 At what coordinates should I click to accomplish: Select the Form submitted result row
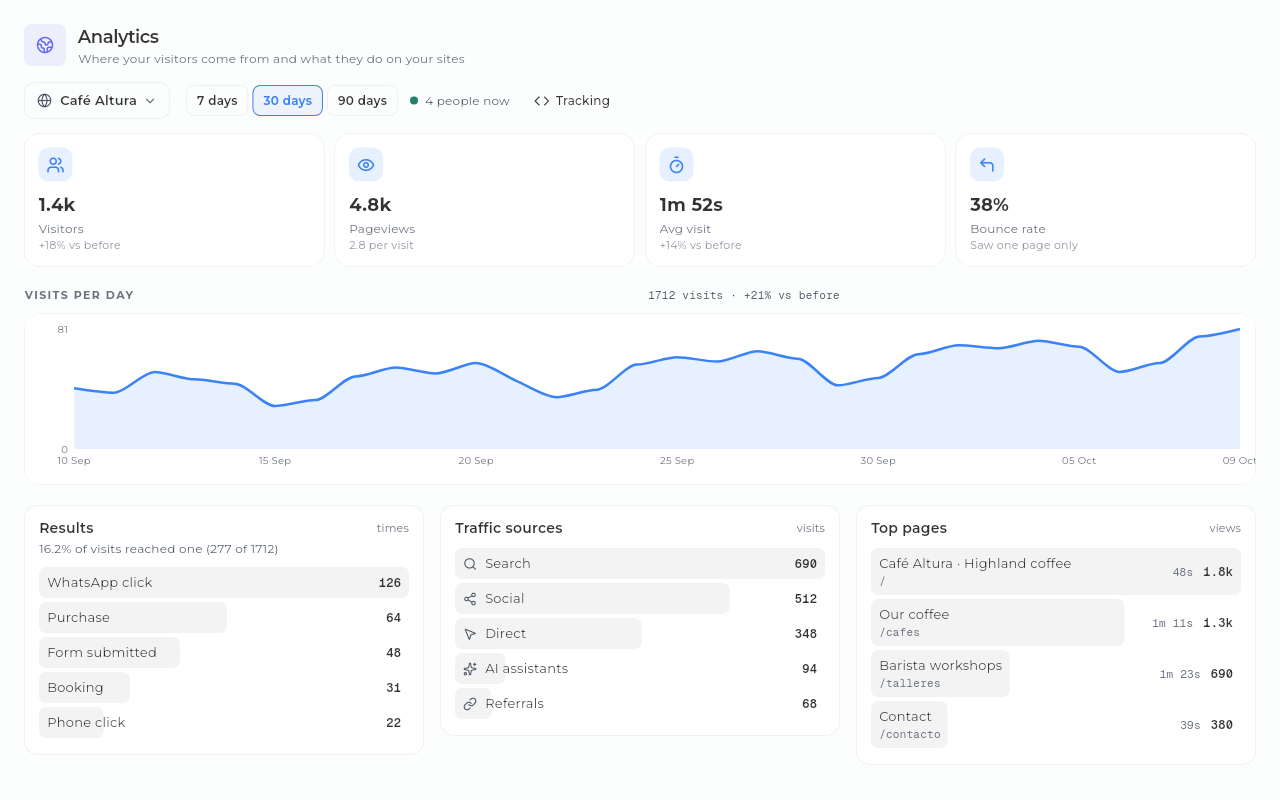(x=224, y=653)
